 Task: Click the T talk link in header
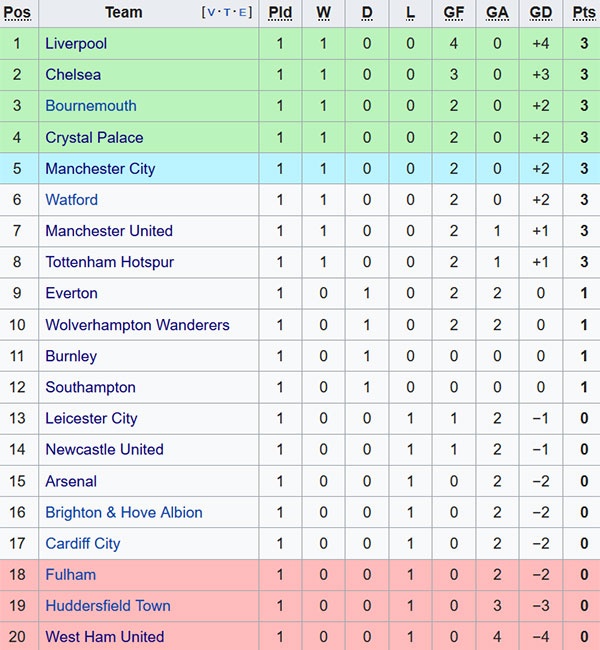click(228, 13)
